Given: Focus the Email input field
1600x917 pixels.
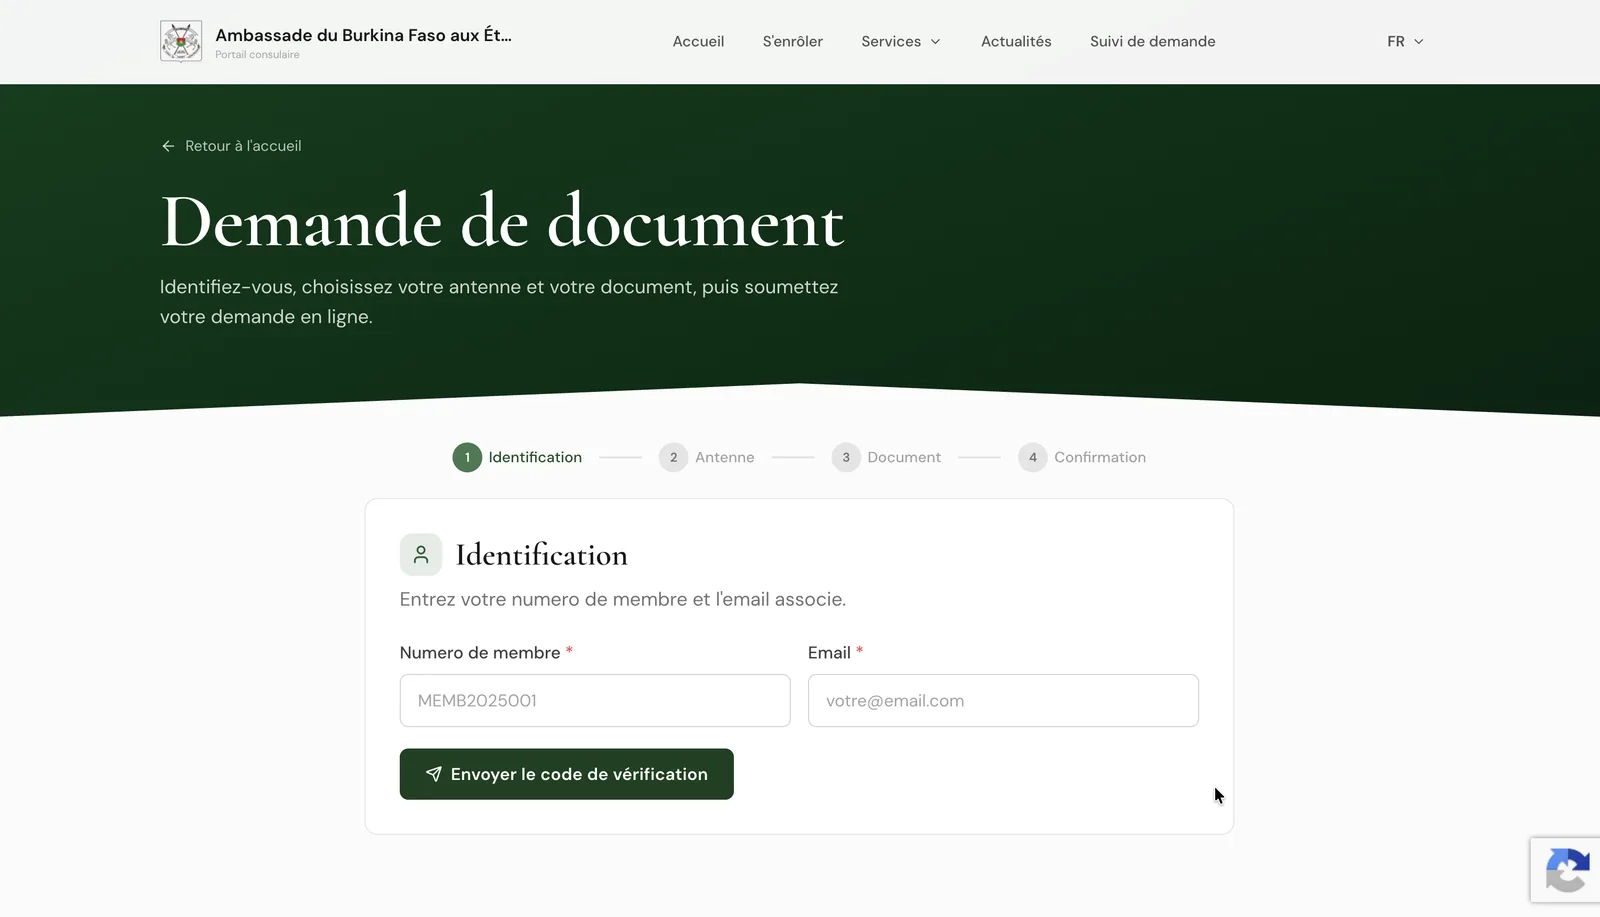Looking at the screenshot, I should 1003,700.
